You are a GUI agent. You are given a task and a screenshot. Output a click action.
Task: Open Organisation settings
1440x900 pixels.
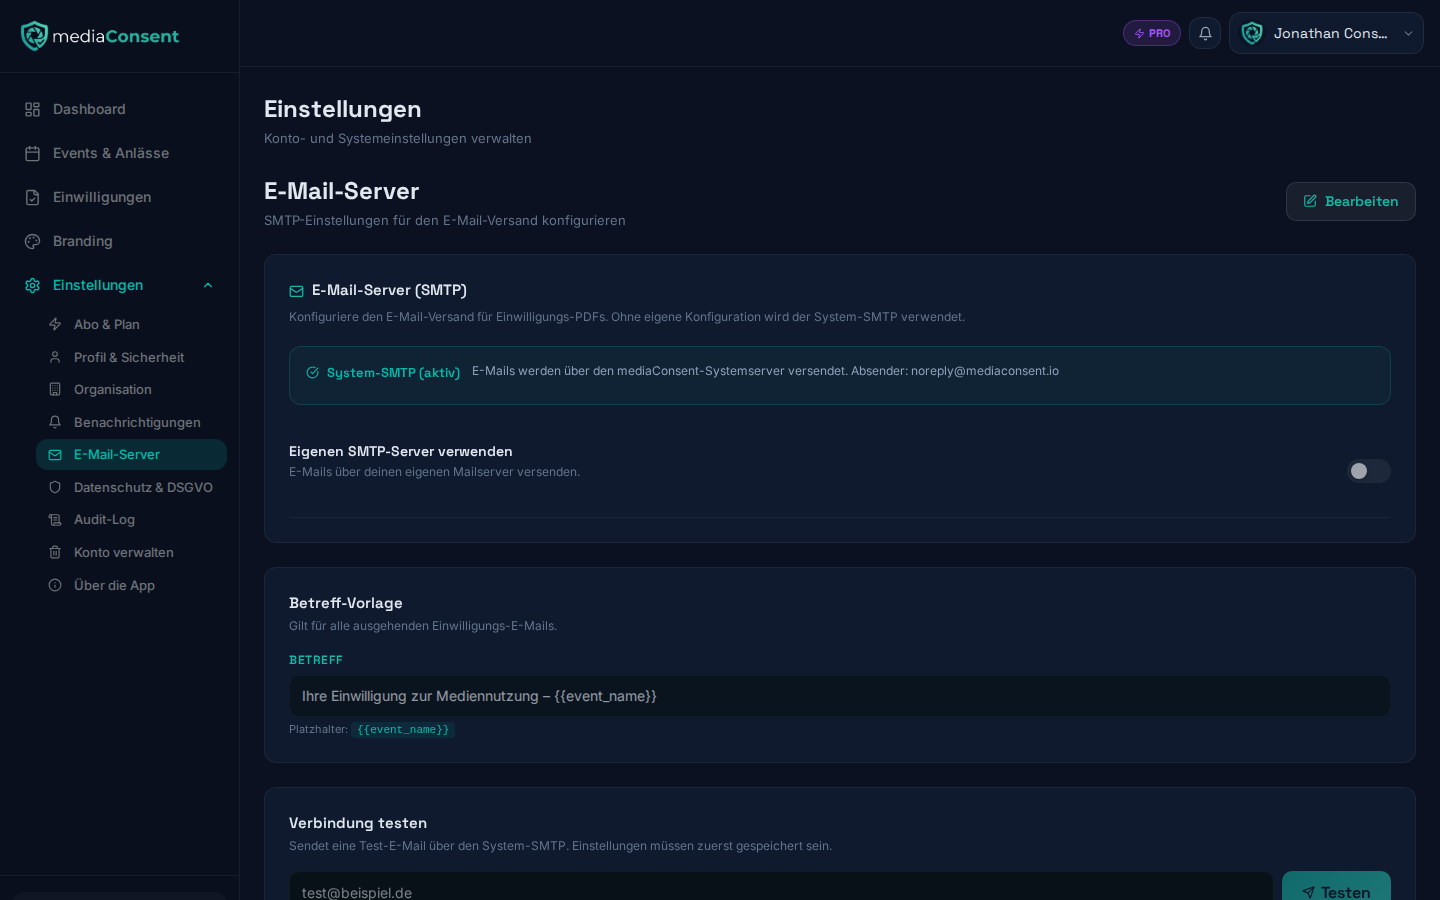click(x=131, y=389)
